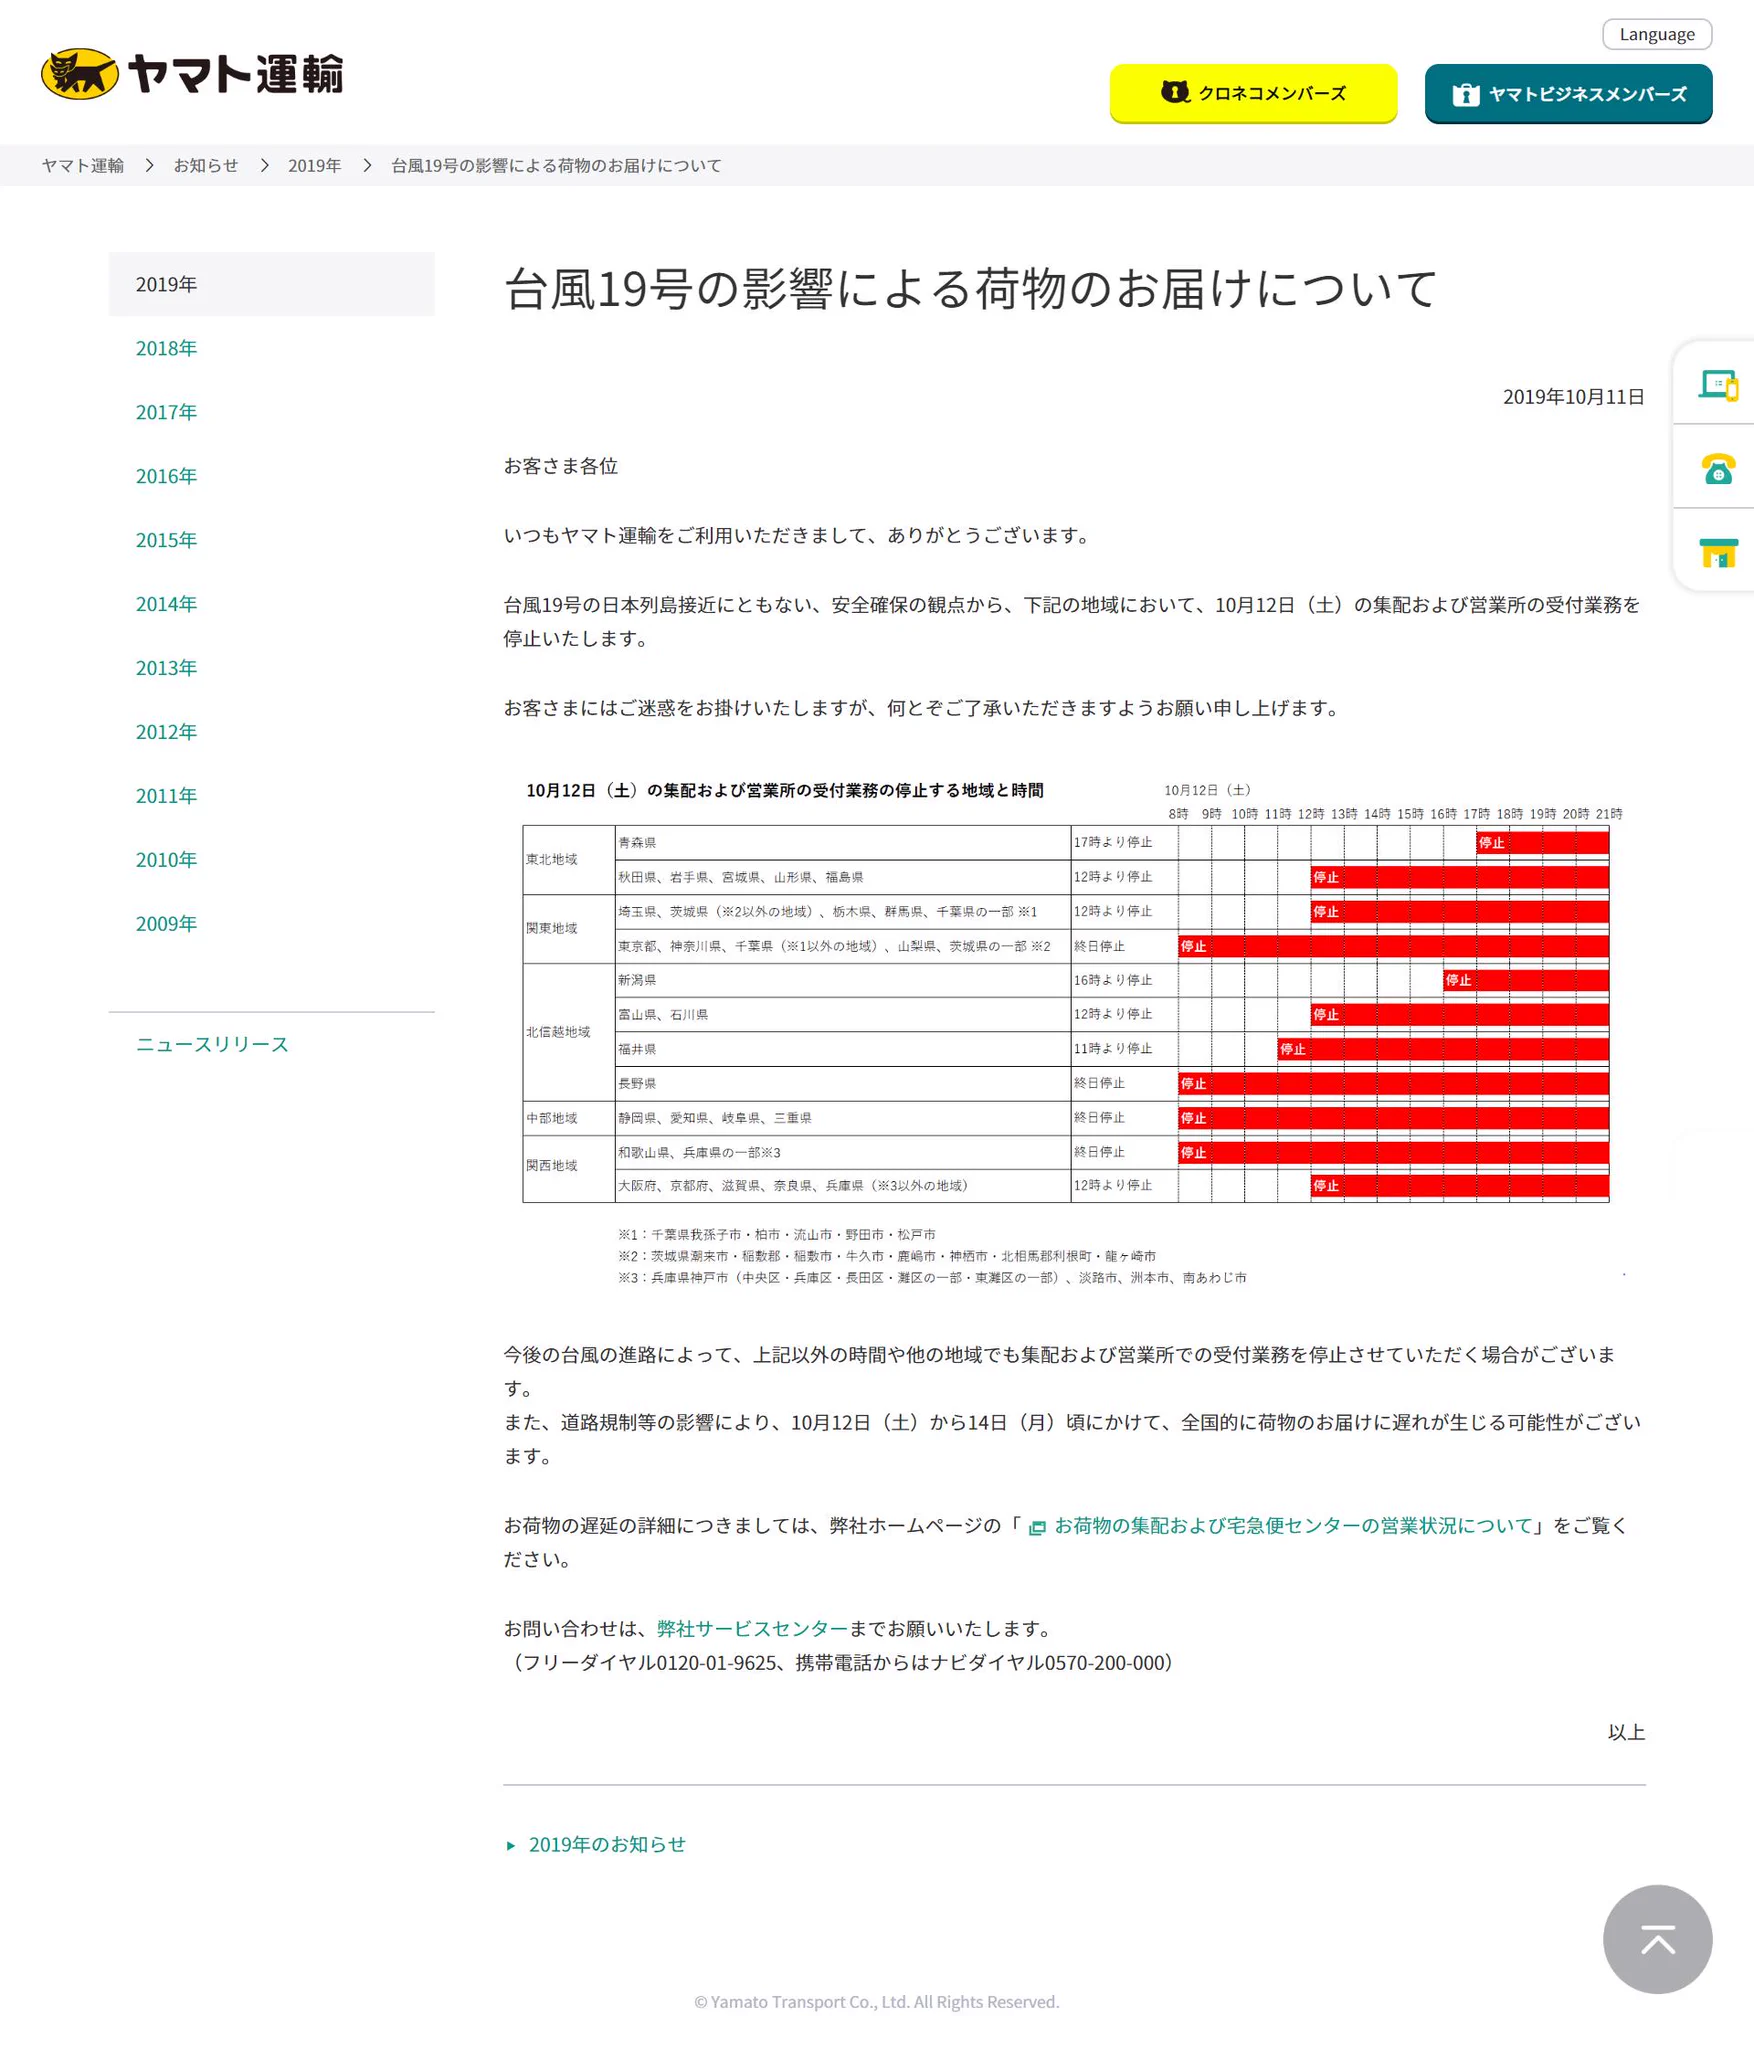This screenshot has height=2048, width=1754.
Task: Open the store icon in side panel
Action: pyautogui.click(x=1718, y=553)
